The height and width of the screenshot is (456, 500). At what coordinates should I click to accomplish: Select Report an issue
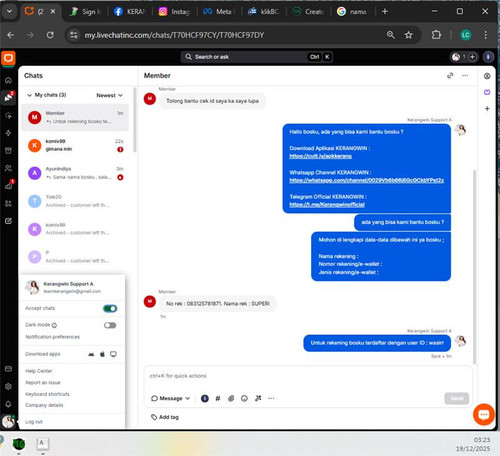[x=43, y=383]
